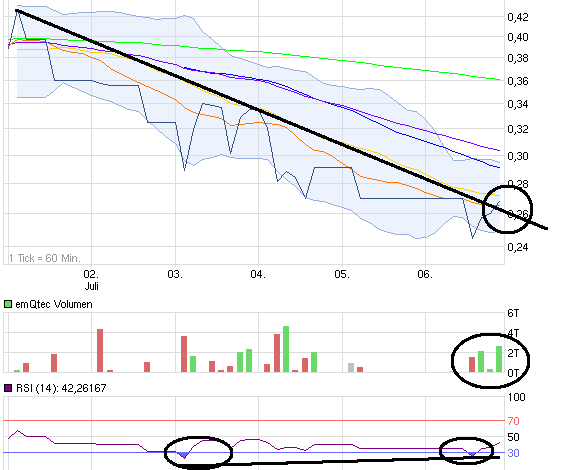Image resolution: width=561 pixels, height=470 pixels.
Task: Click the 0,36 price axis value
Action: click(518, 81)
